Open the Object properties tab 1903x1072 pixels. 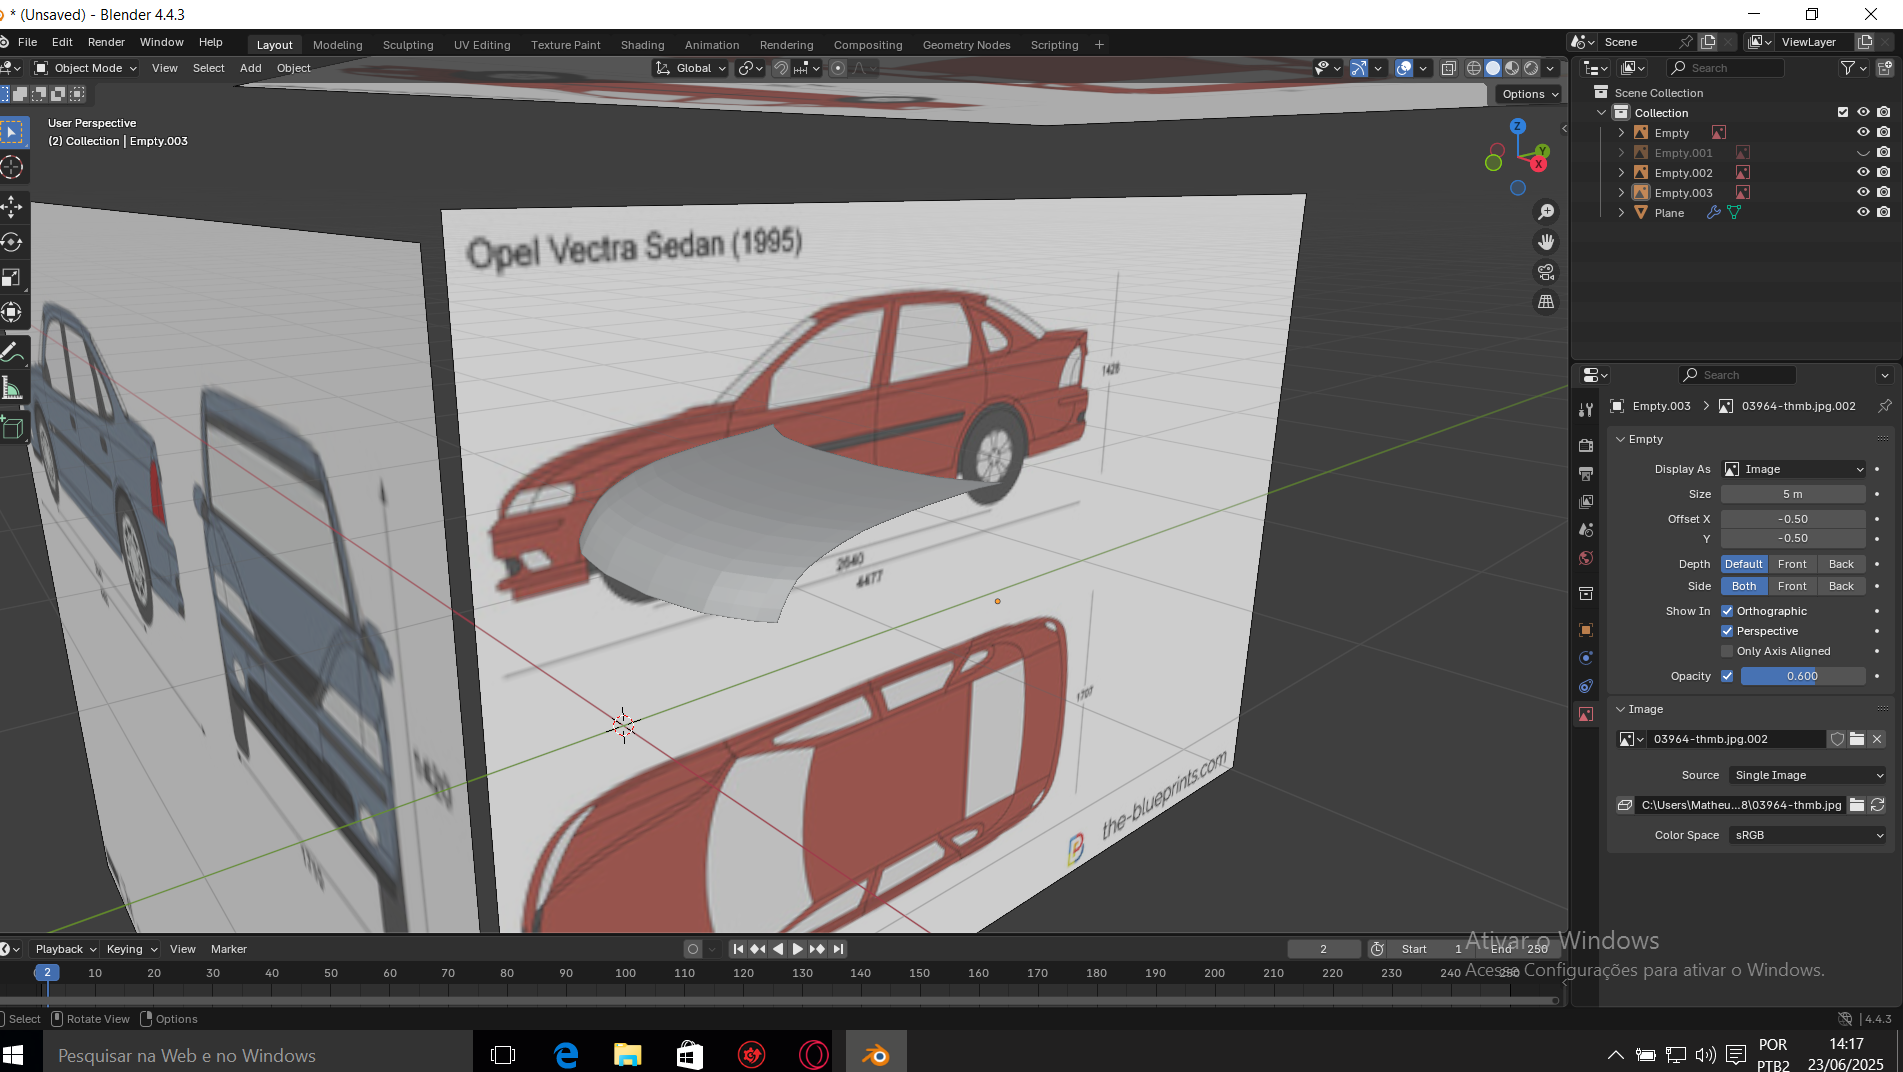click(x=1586, y=630)
